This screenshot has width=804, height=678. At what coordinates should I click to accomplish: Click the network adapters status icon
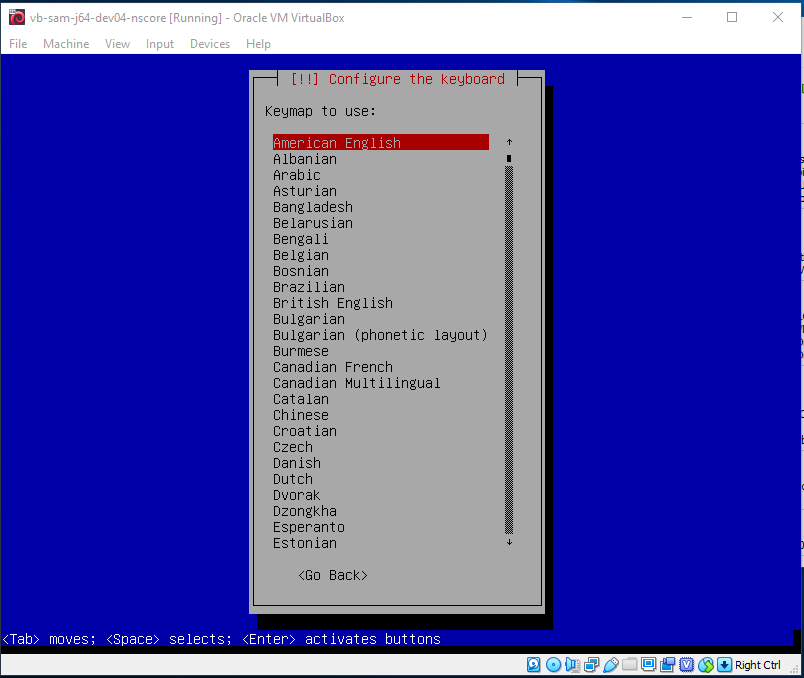coord(591,665)
